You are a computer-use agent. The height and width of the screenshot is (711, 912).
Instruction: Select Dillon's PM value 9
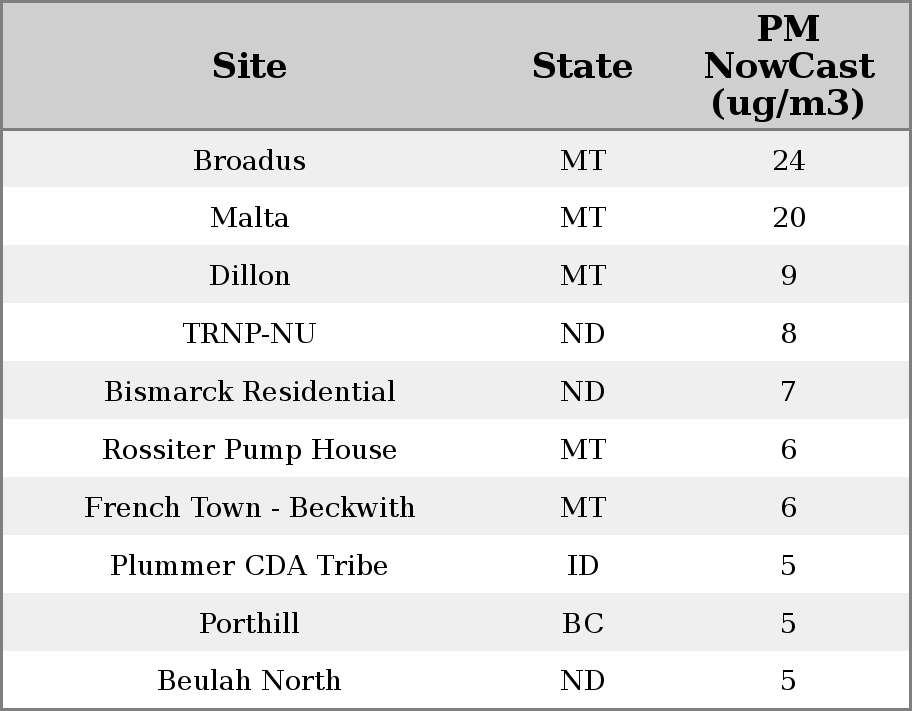pos(788,276)
